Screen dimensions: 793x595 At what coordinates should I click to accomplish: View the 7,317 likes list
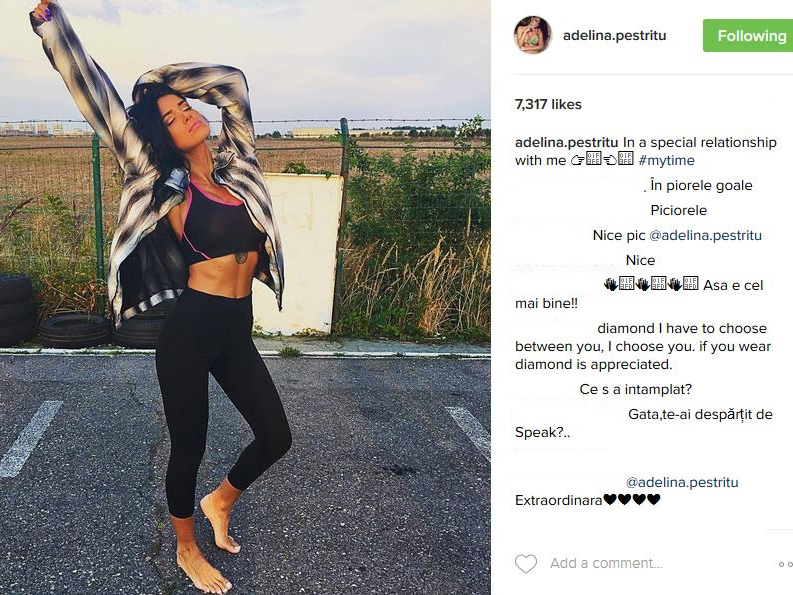coord(548,104)
